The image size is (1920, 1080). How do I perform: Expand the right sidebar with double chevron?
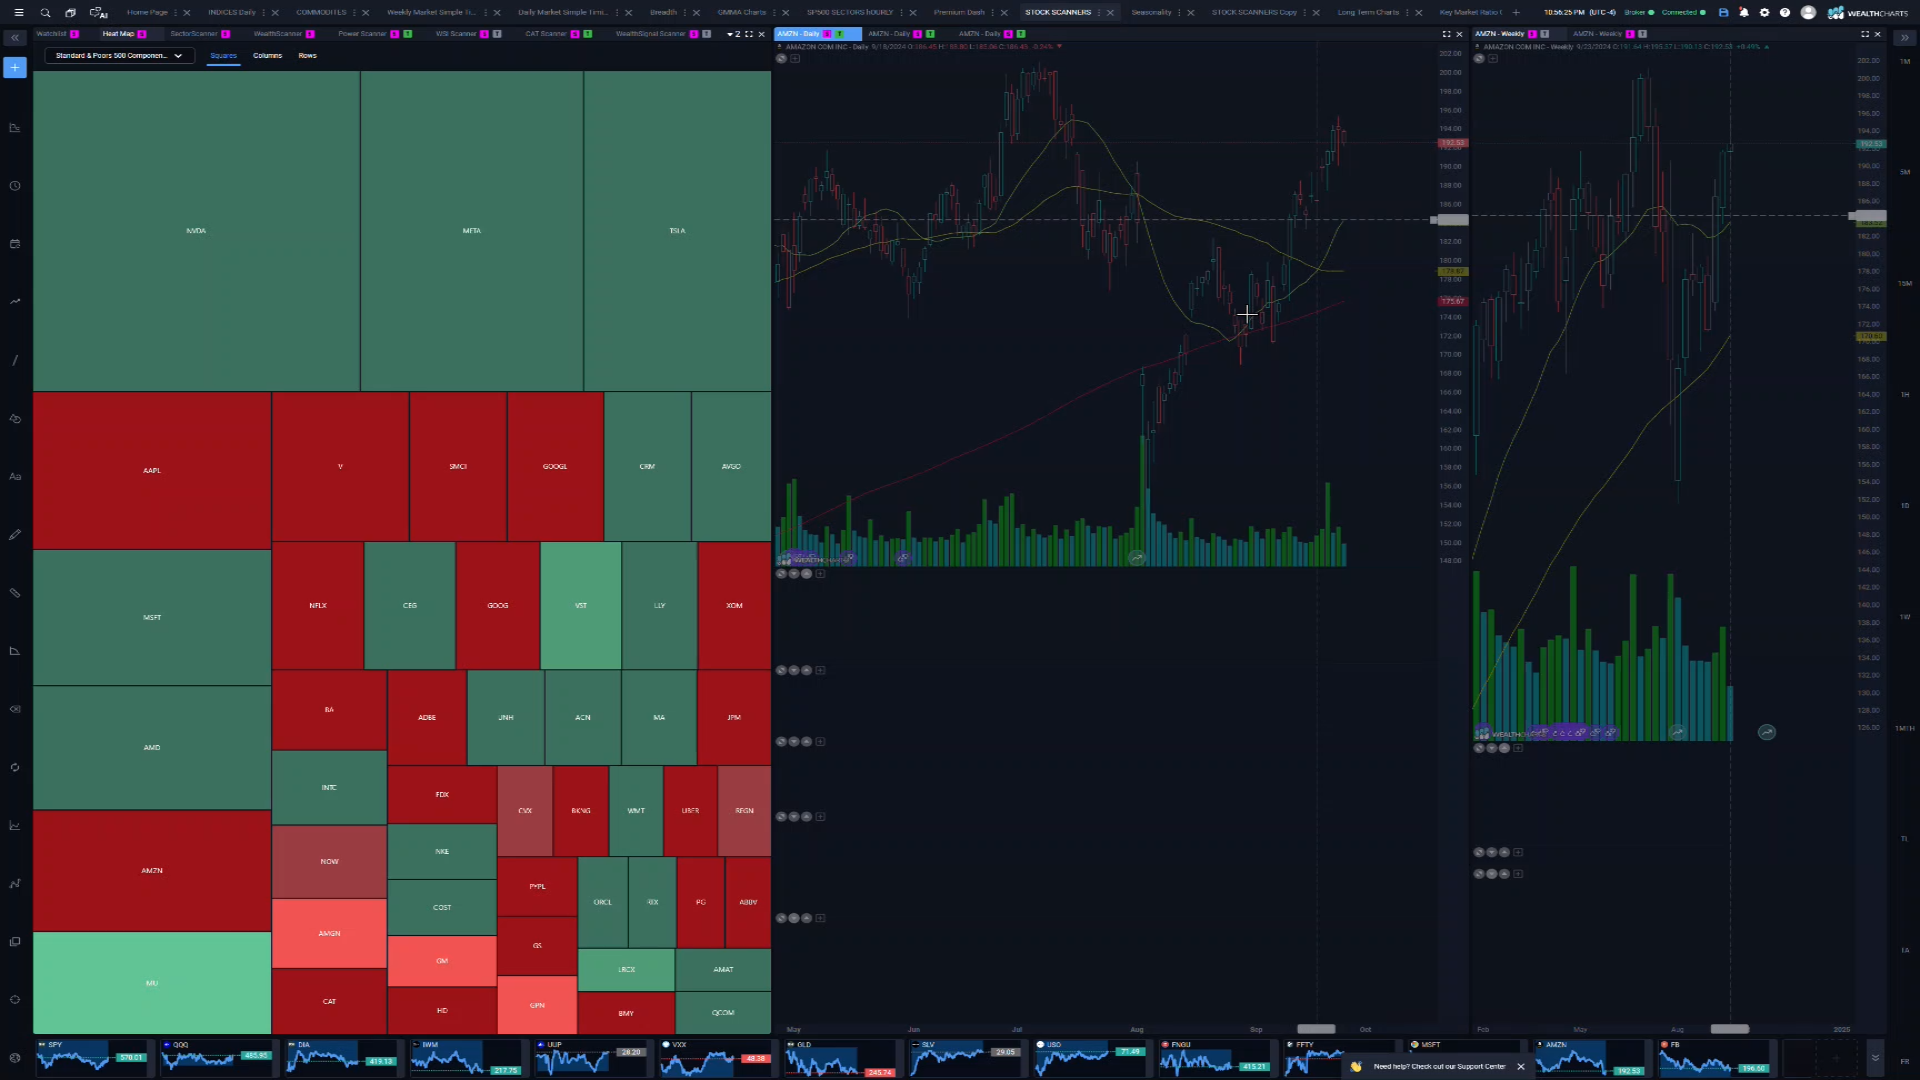click(x=1904, y=38)
